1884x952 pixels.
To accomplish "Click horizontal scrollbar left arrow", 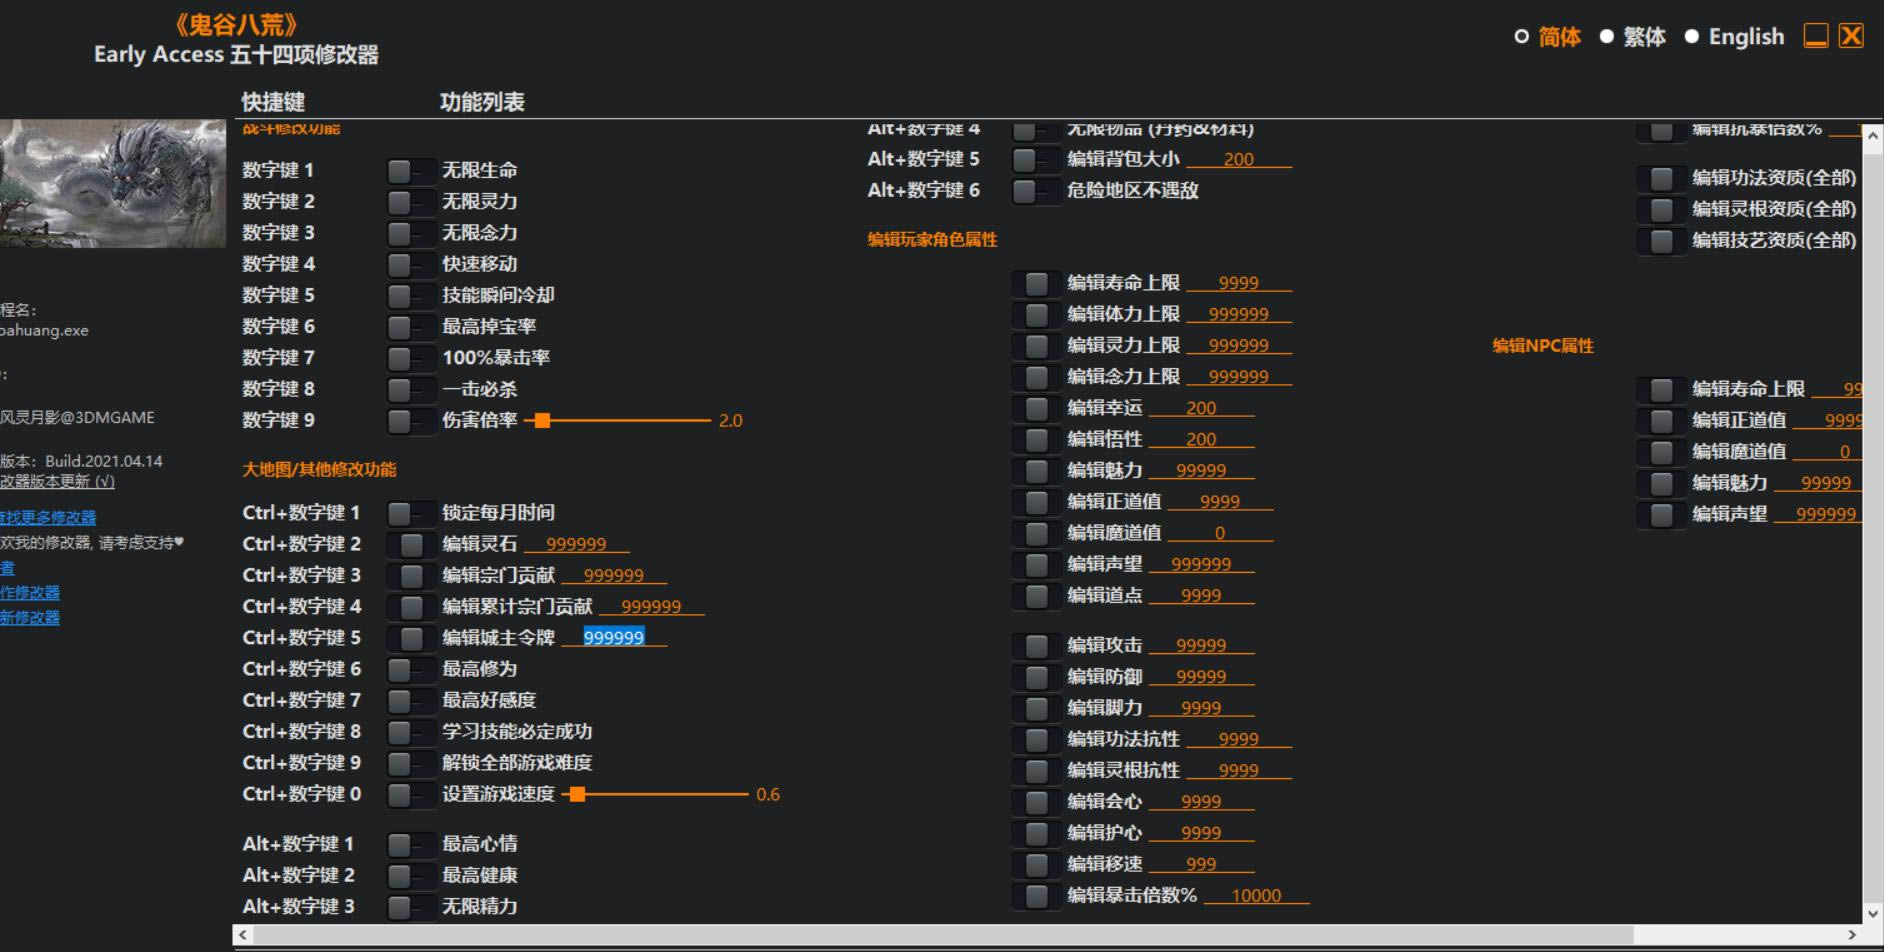I will click(243, 935).
